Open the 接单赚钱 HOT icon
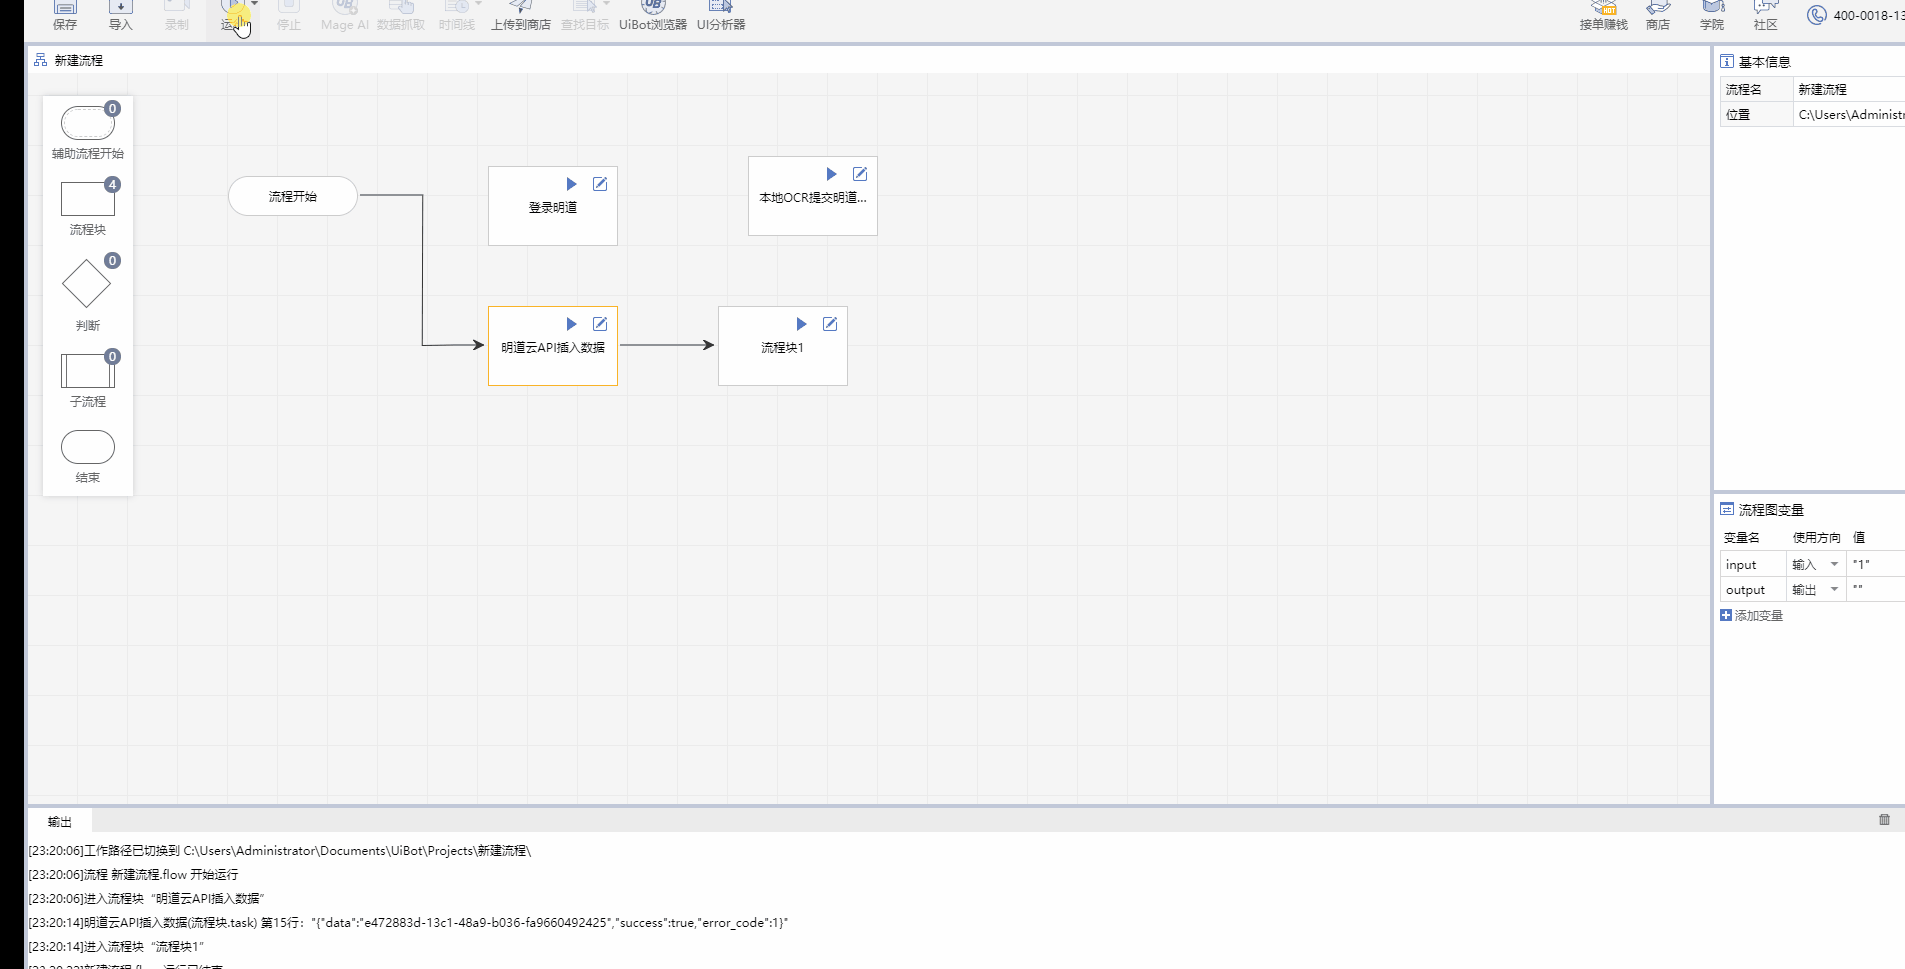This screenshot has width=1905, height=969. [x=1604, y=16]
